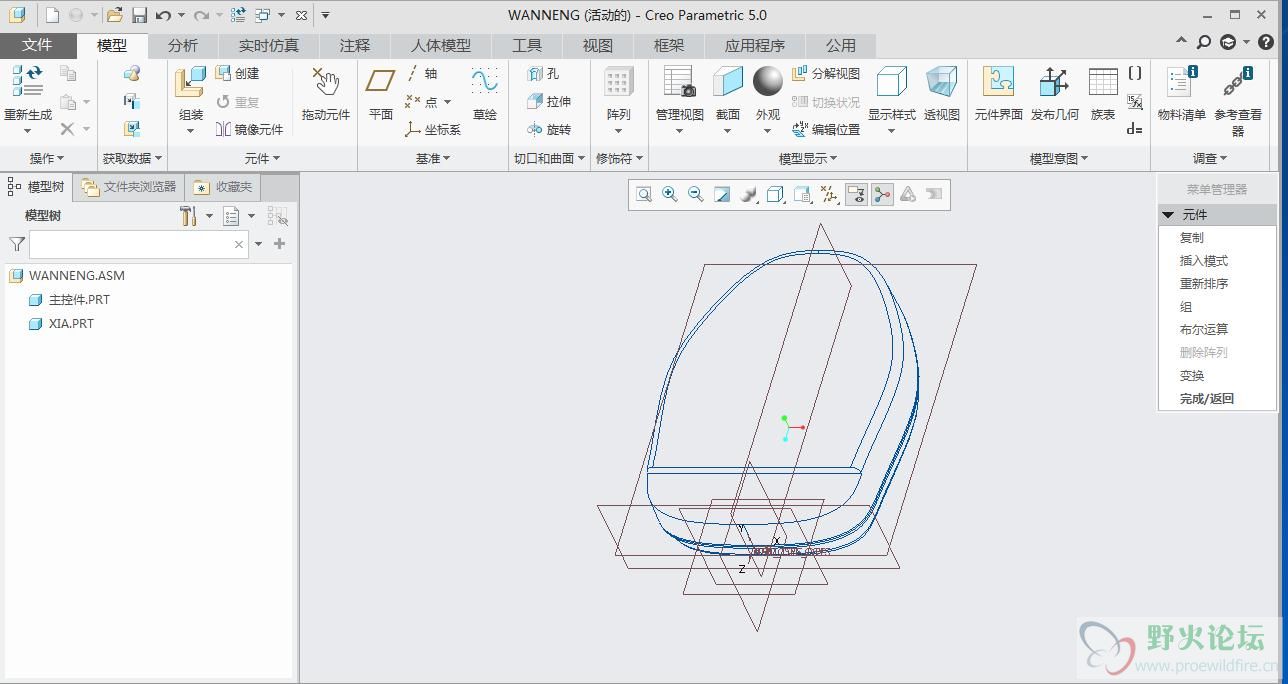Click the Assemble (组装) icon
1288x684 pixels.
(190, 82)
